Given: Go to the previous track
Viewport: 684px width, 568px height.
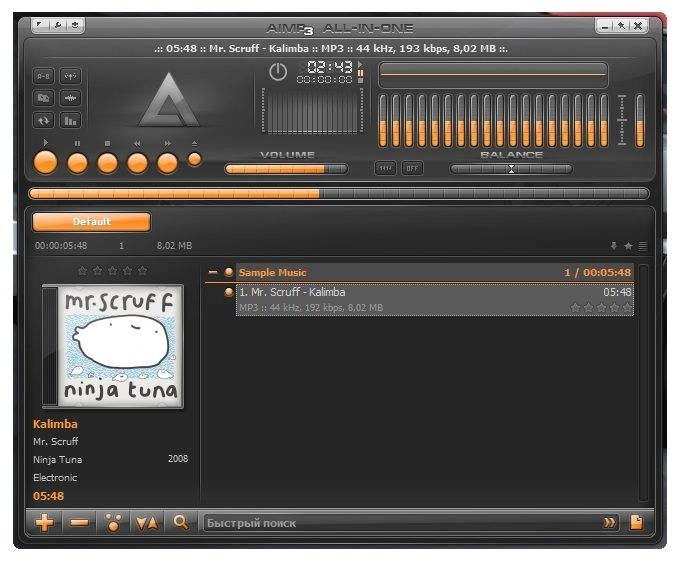Looking at the screenshot, I should click(x=137, y=163).
